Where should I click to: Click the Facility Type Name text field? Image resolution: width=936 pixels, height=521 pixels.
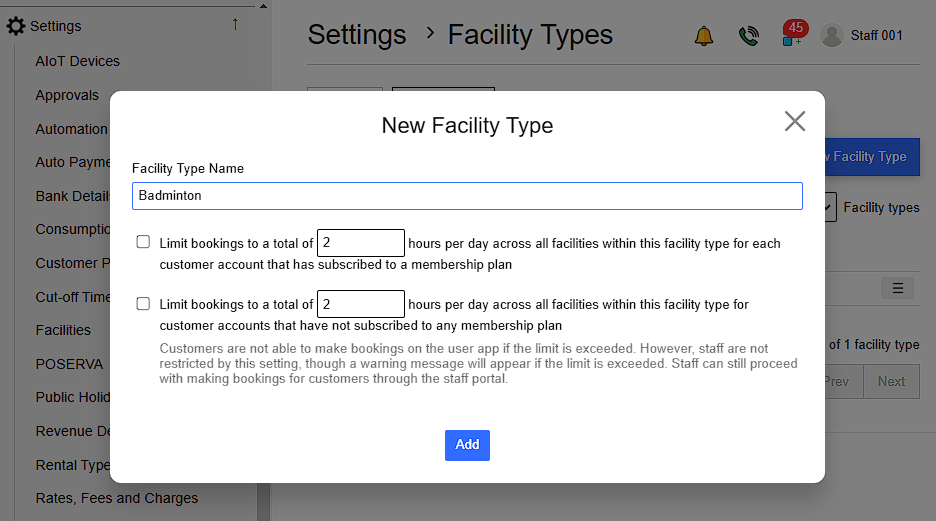tap(467, 196)
